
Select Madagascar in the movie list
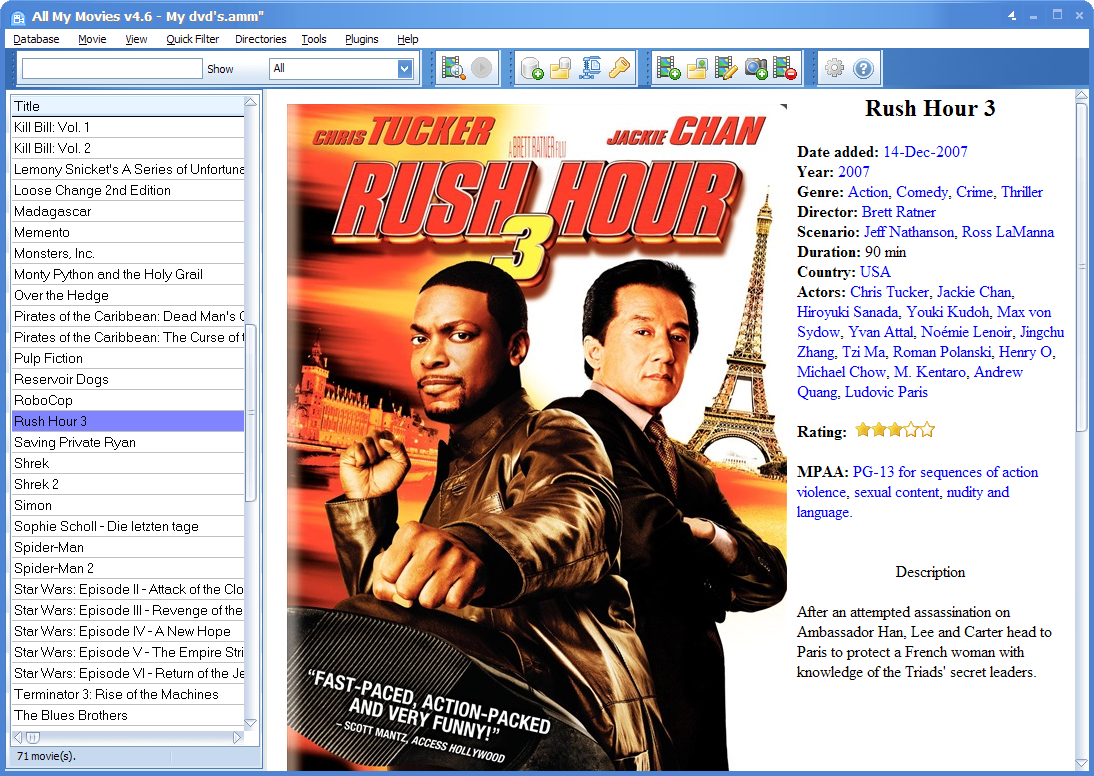click(128, 211)
